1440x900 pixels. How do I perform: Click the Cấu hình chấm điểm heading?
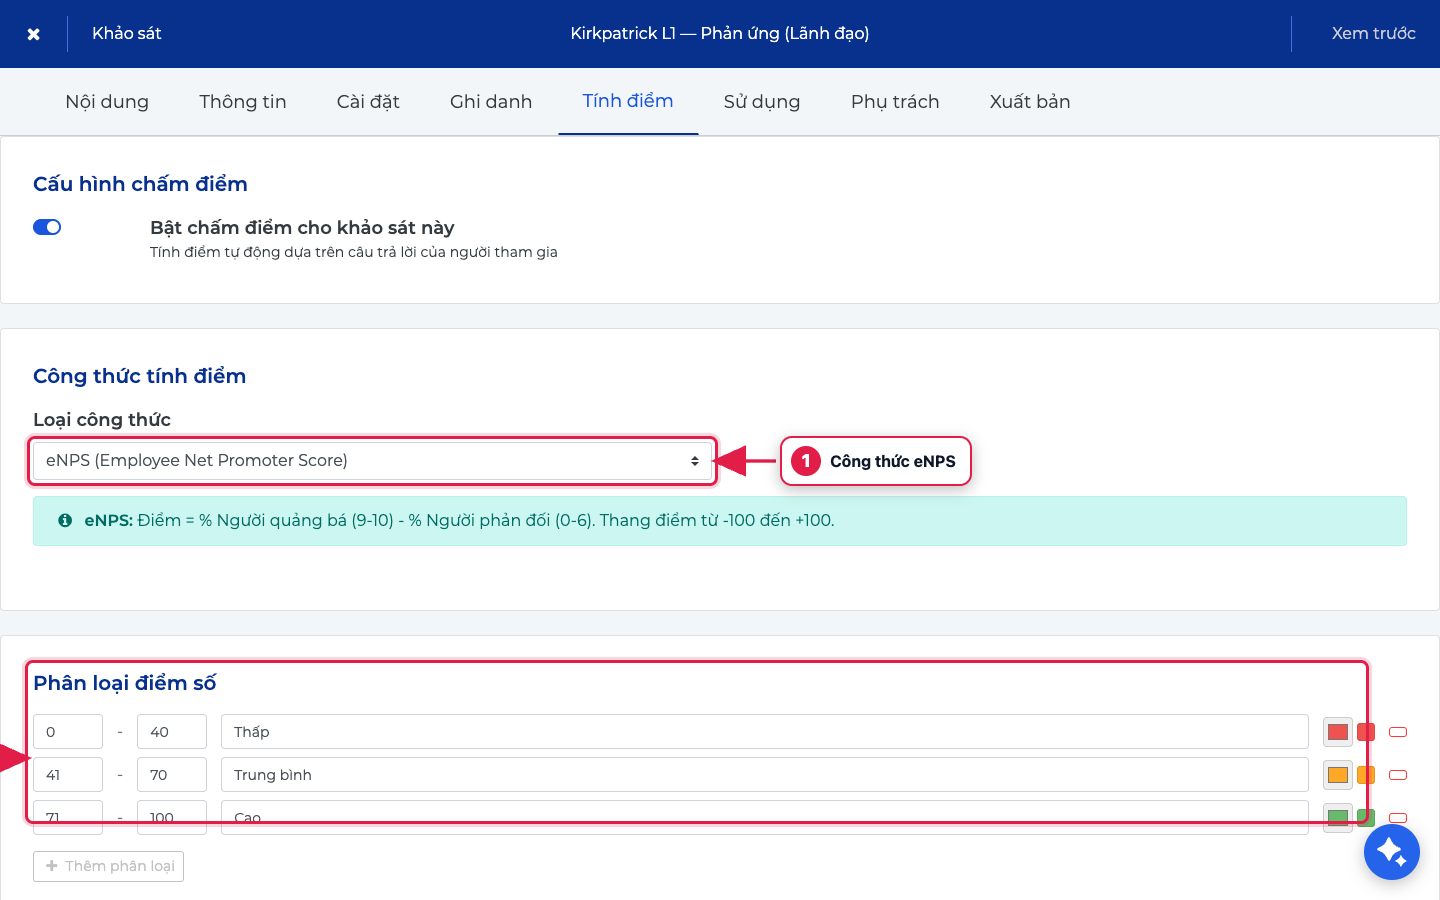140,184
